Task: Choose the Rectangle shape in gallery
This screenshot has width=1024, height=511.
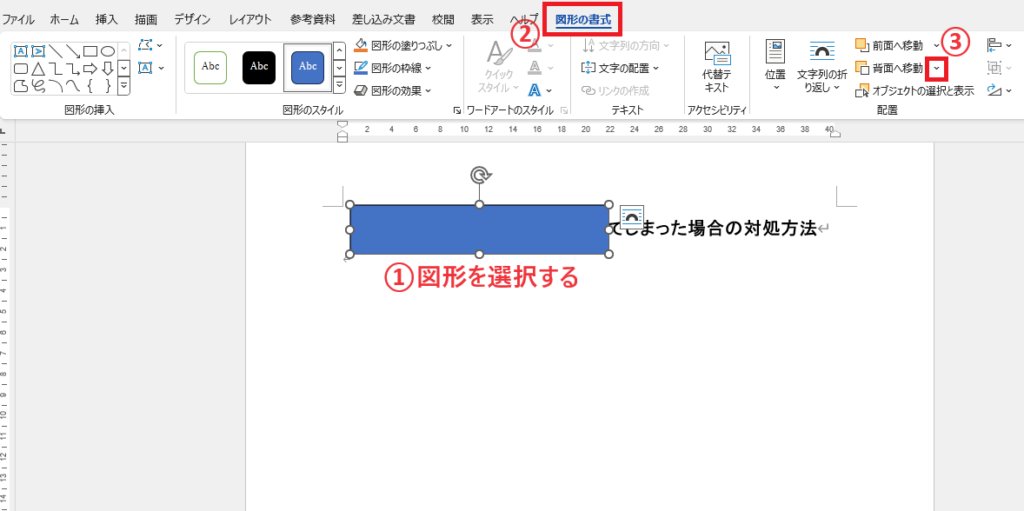Action: pyautogui.click(x=90, y=51)
